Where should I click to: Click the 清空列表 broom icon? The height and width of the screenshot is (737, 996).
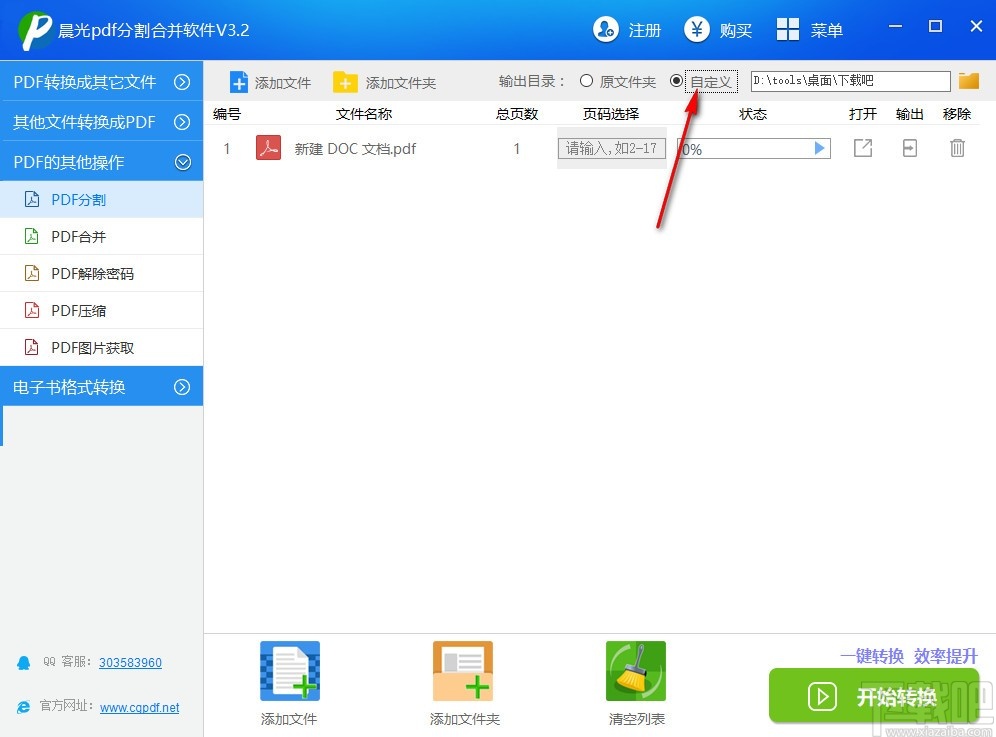(636, 670)
